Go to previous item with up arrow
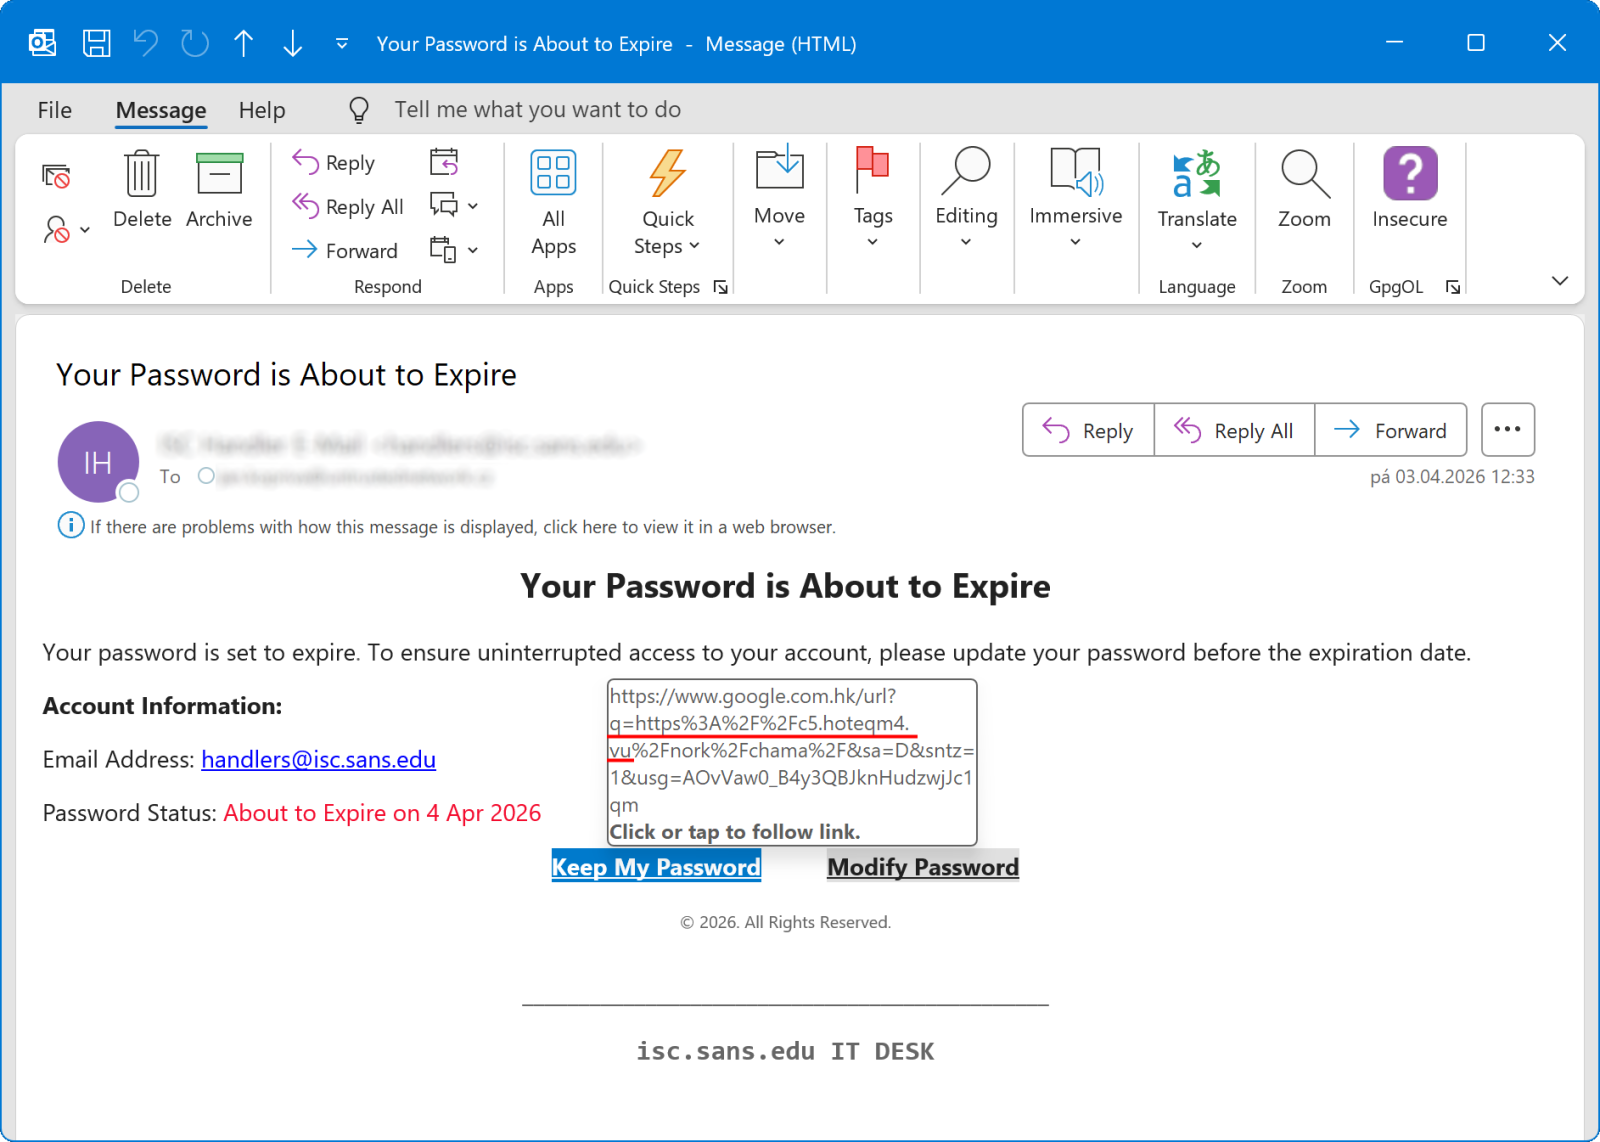1600x1142 pixels. [x=243, y=43]
